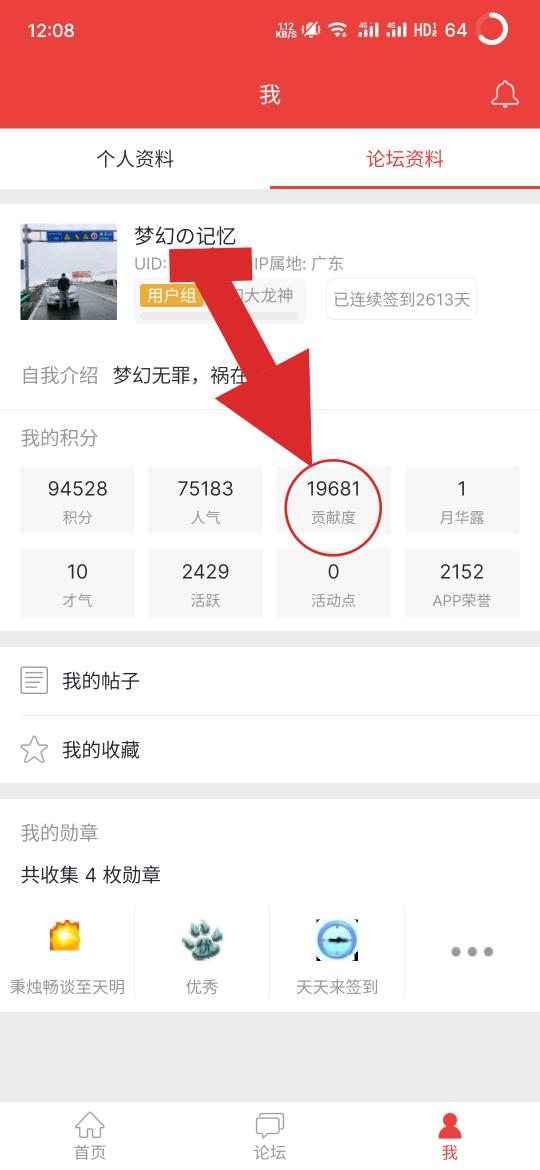Tap the notification bell icon
The width and height of the screenshot is (540, 1170).
click(505, 95)
